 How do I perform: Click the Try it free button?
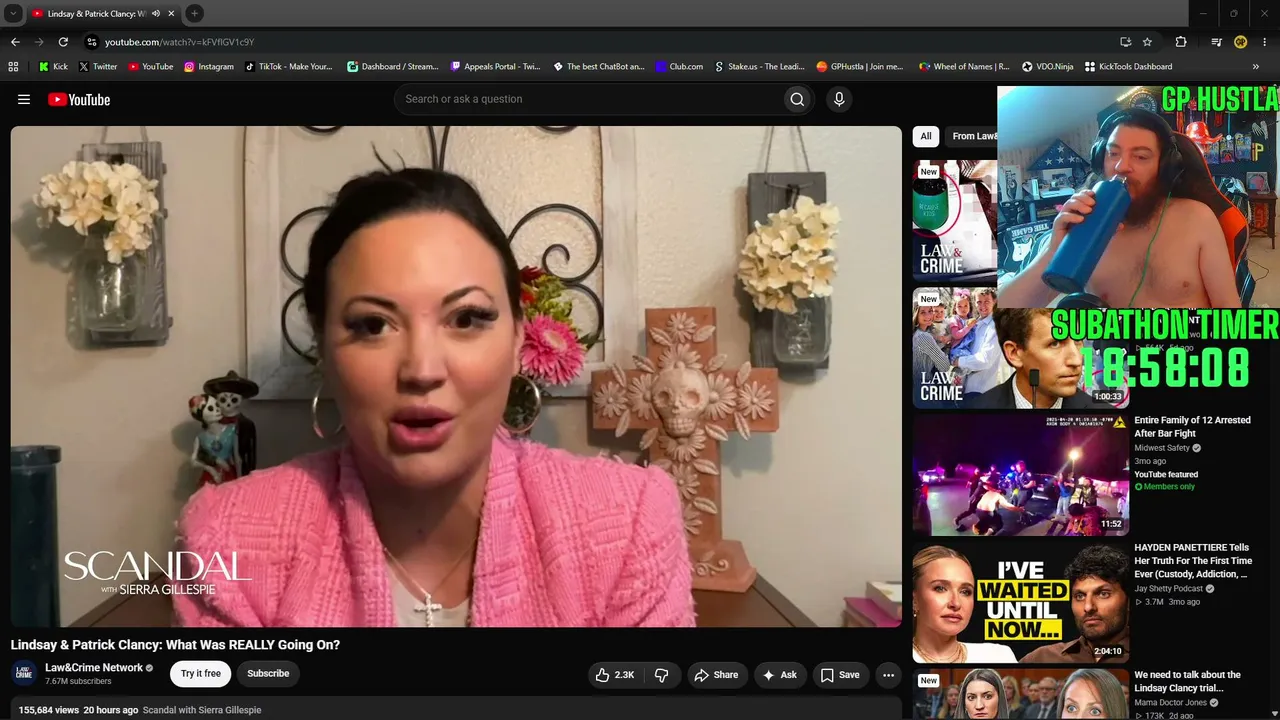[x=201, y=674]
